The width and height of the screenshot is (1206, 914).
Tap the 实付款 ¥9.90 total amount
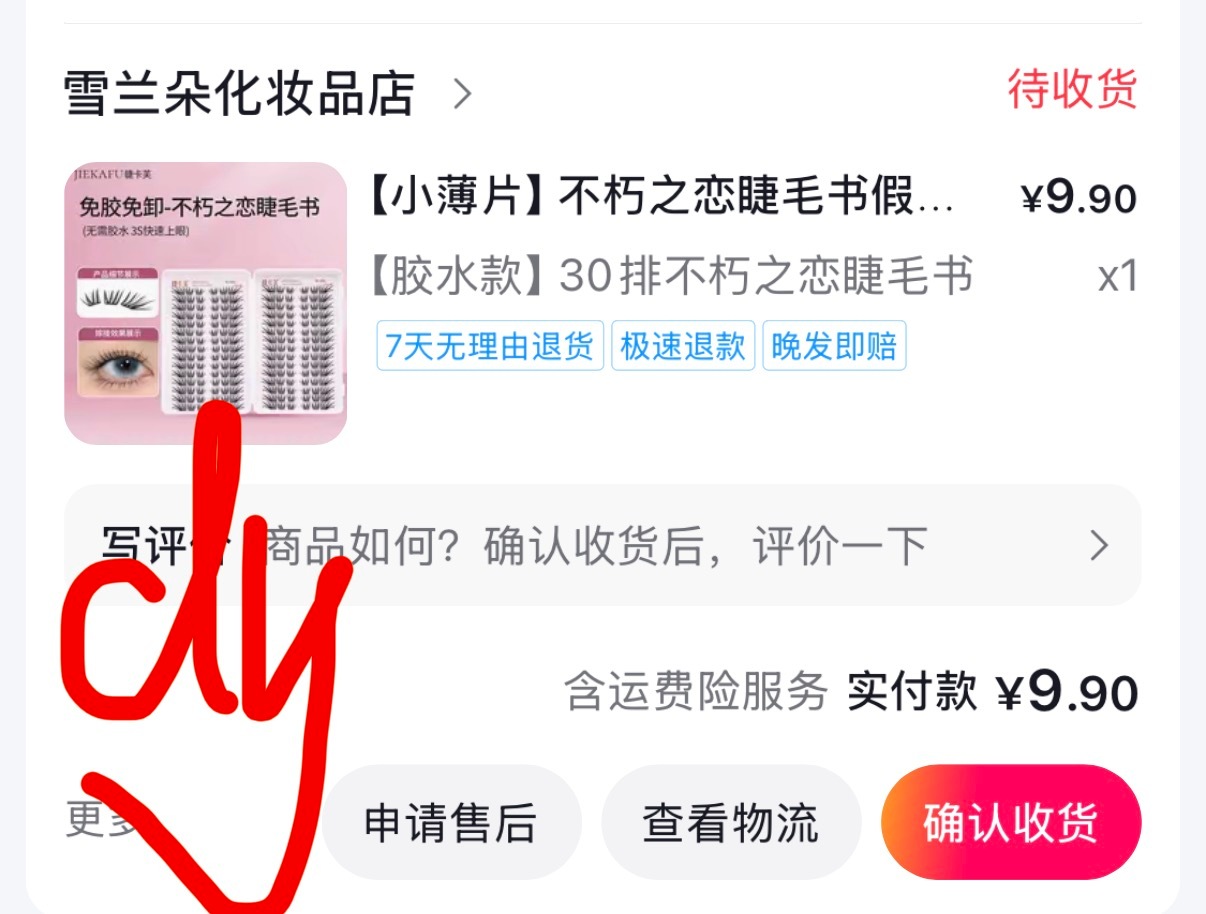tap(993, 691)
